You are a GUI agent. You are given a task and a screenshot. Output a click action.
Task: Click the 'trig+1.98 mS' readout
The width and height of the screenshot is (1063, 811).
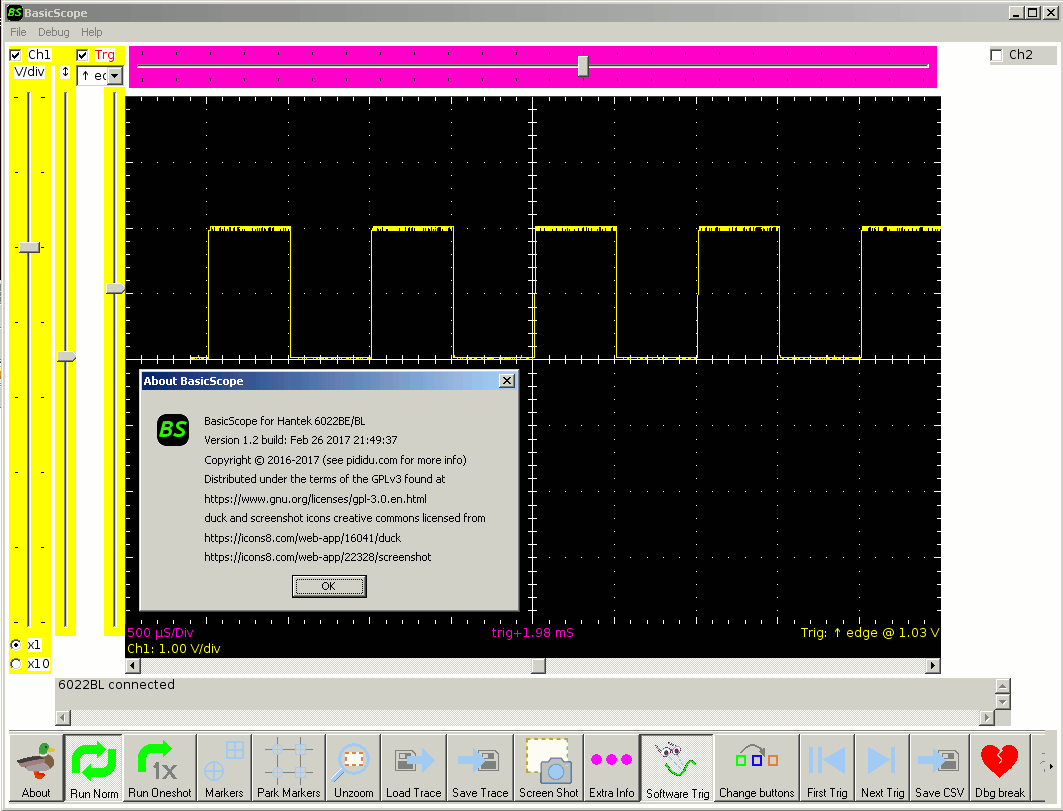[x=533, y=633]
